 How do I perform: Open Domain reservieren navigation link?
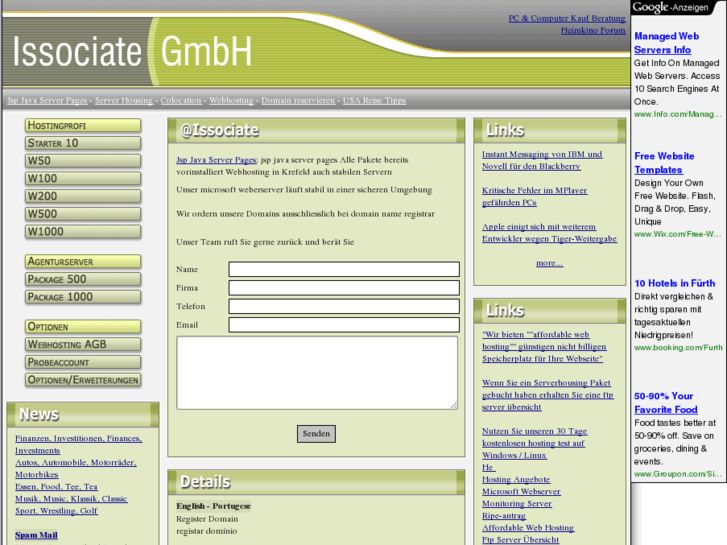click(x=298, y=100)
